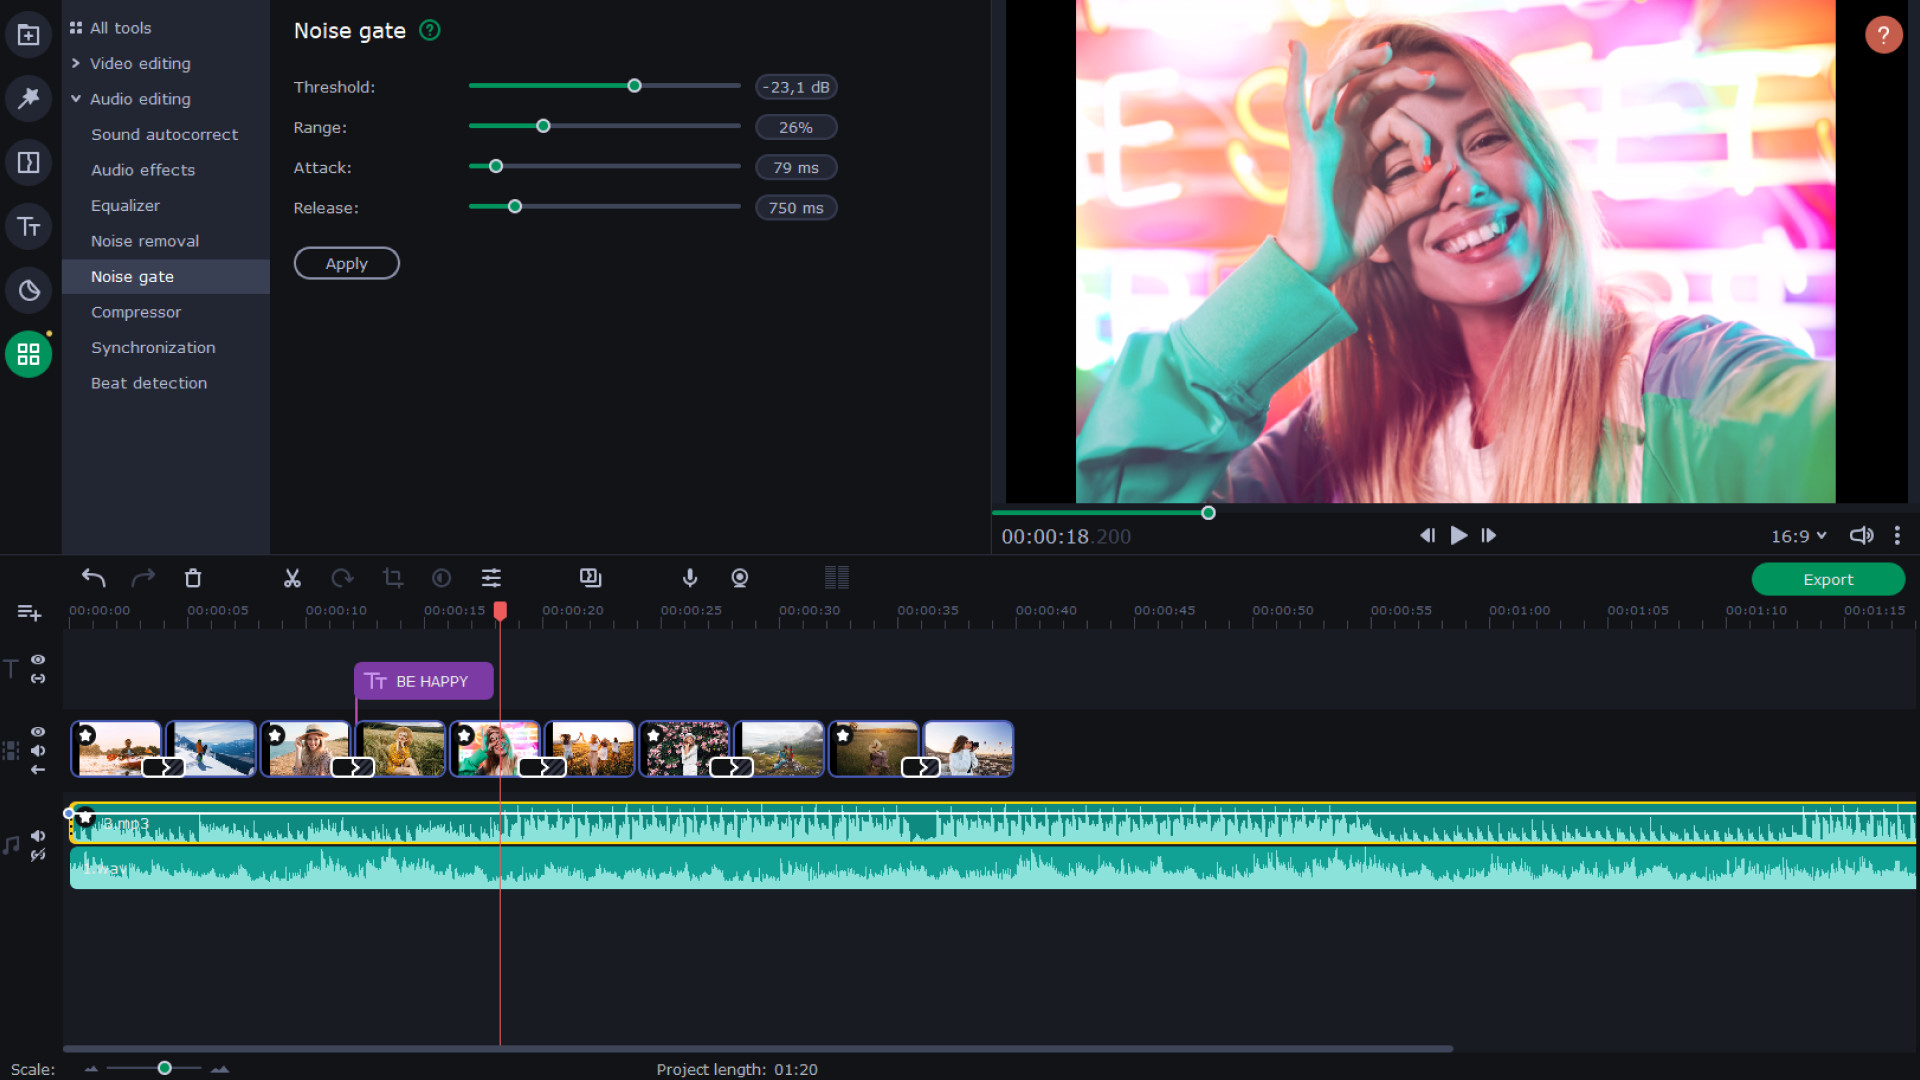1920x1080 pixels.
Task: Open Clip properties sliders icon
Action: point(491,578)
